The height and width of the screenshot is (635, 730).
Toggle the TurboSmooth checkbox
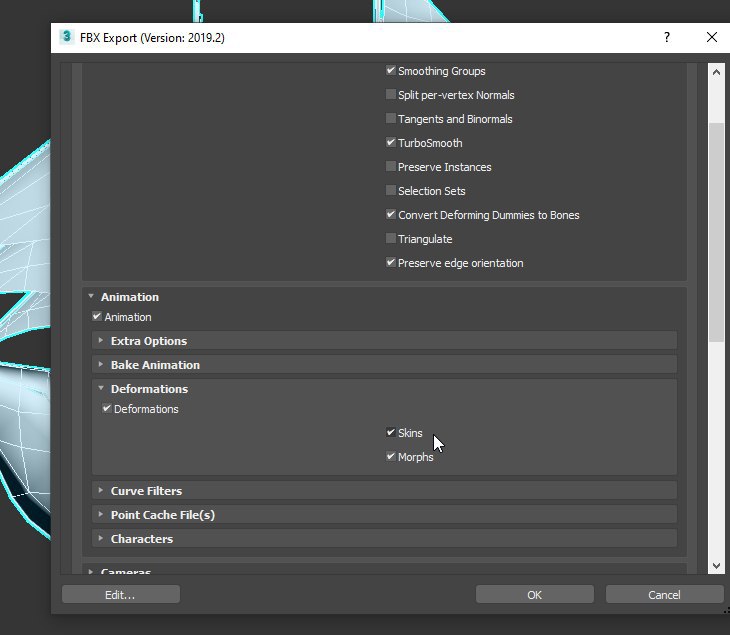pyautogui.click(x=391, y=142)
